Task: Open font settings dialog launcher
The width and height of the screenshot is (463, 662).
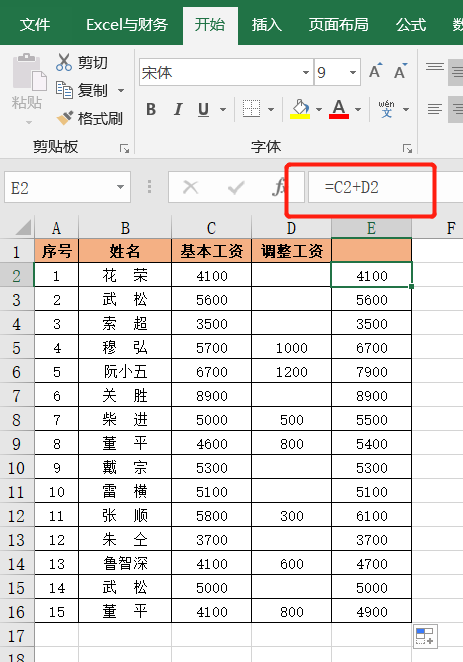Action: (407, 148)
